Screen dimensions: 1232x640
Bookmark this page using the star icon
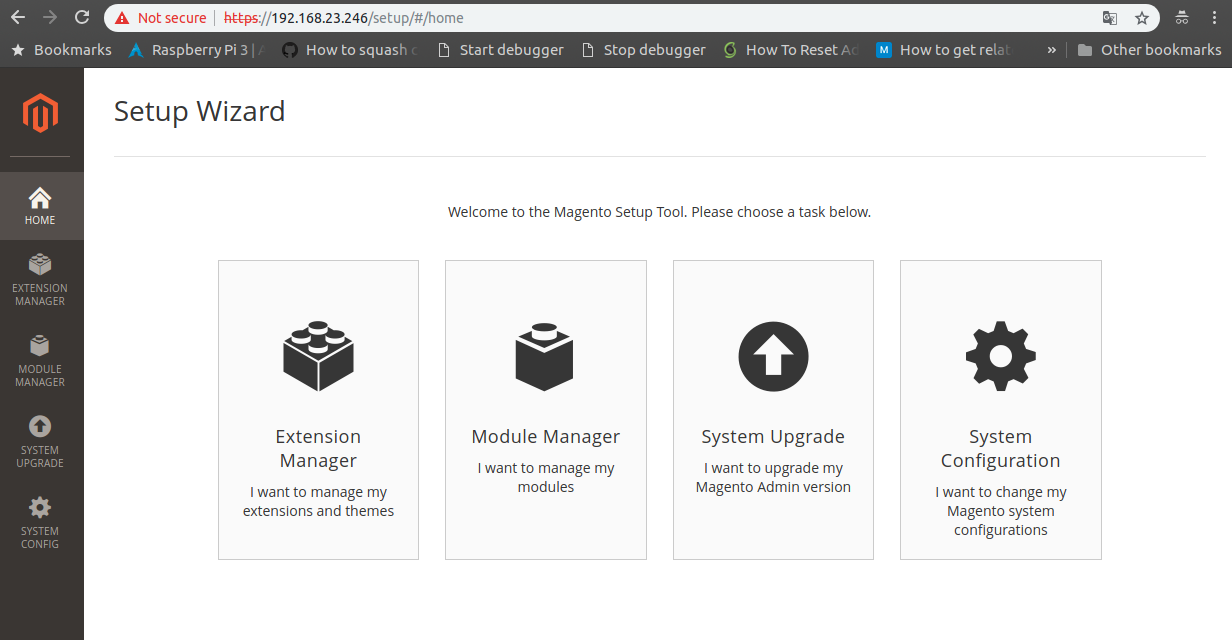(x=1143, y=17)
